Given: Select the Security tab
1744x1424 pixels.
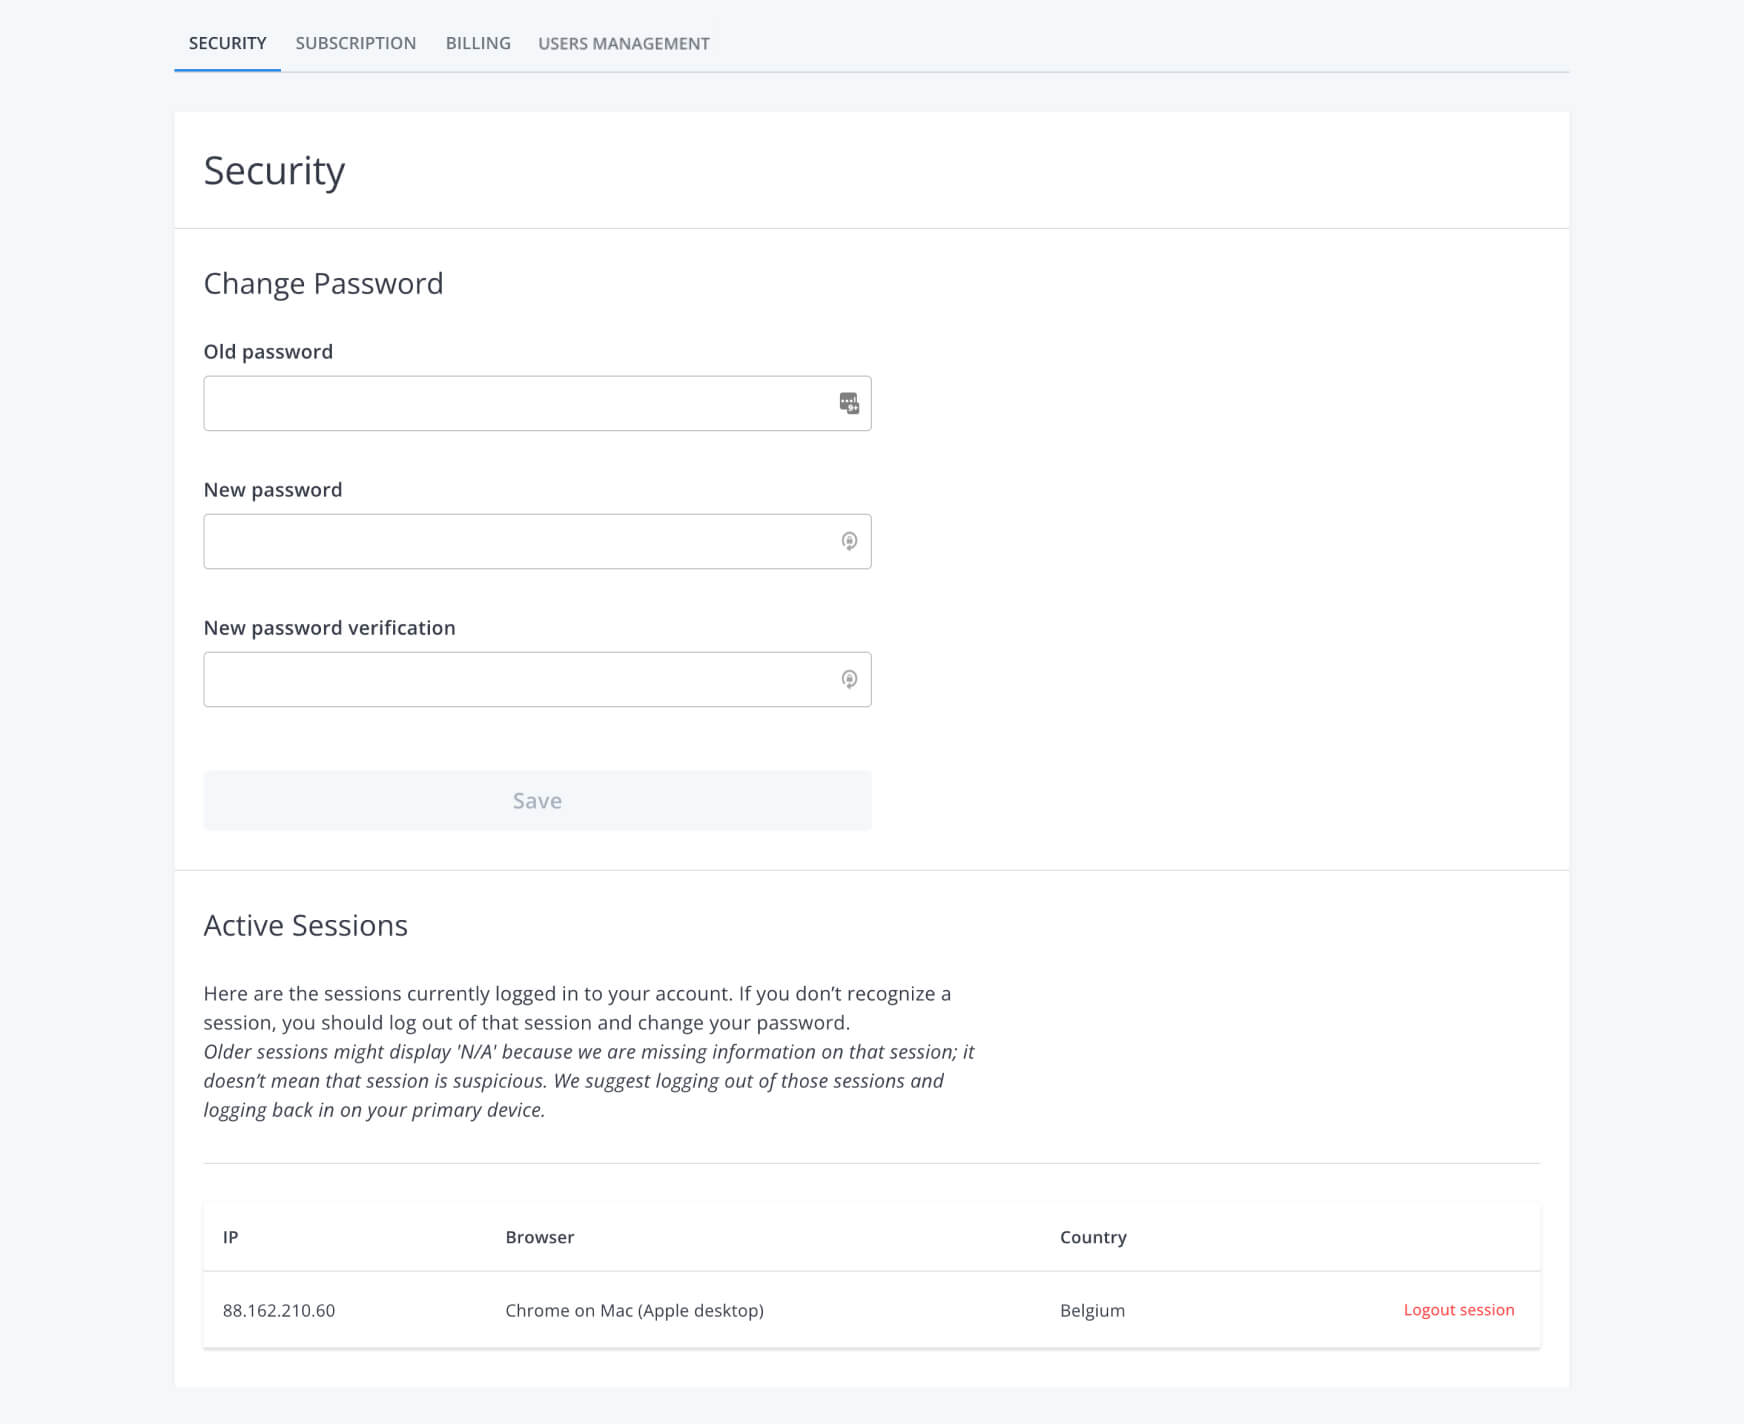Looking at the screenshot, I should pos(227,43).
